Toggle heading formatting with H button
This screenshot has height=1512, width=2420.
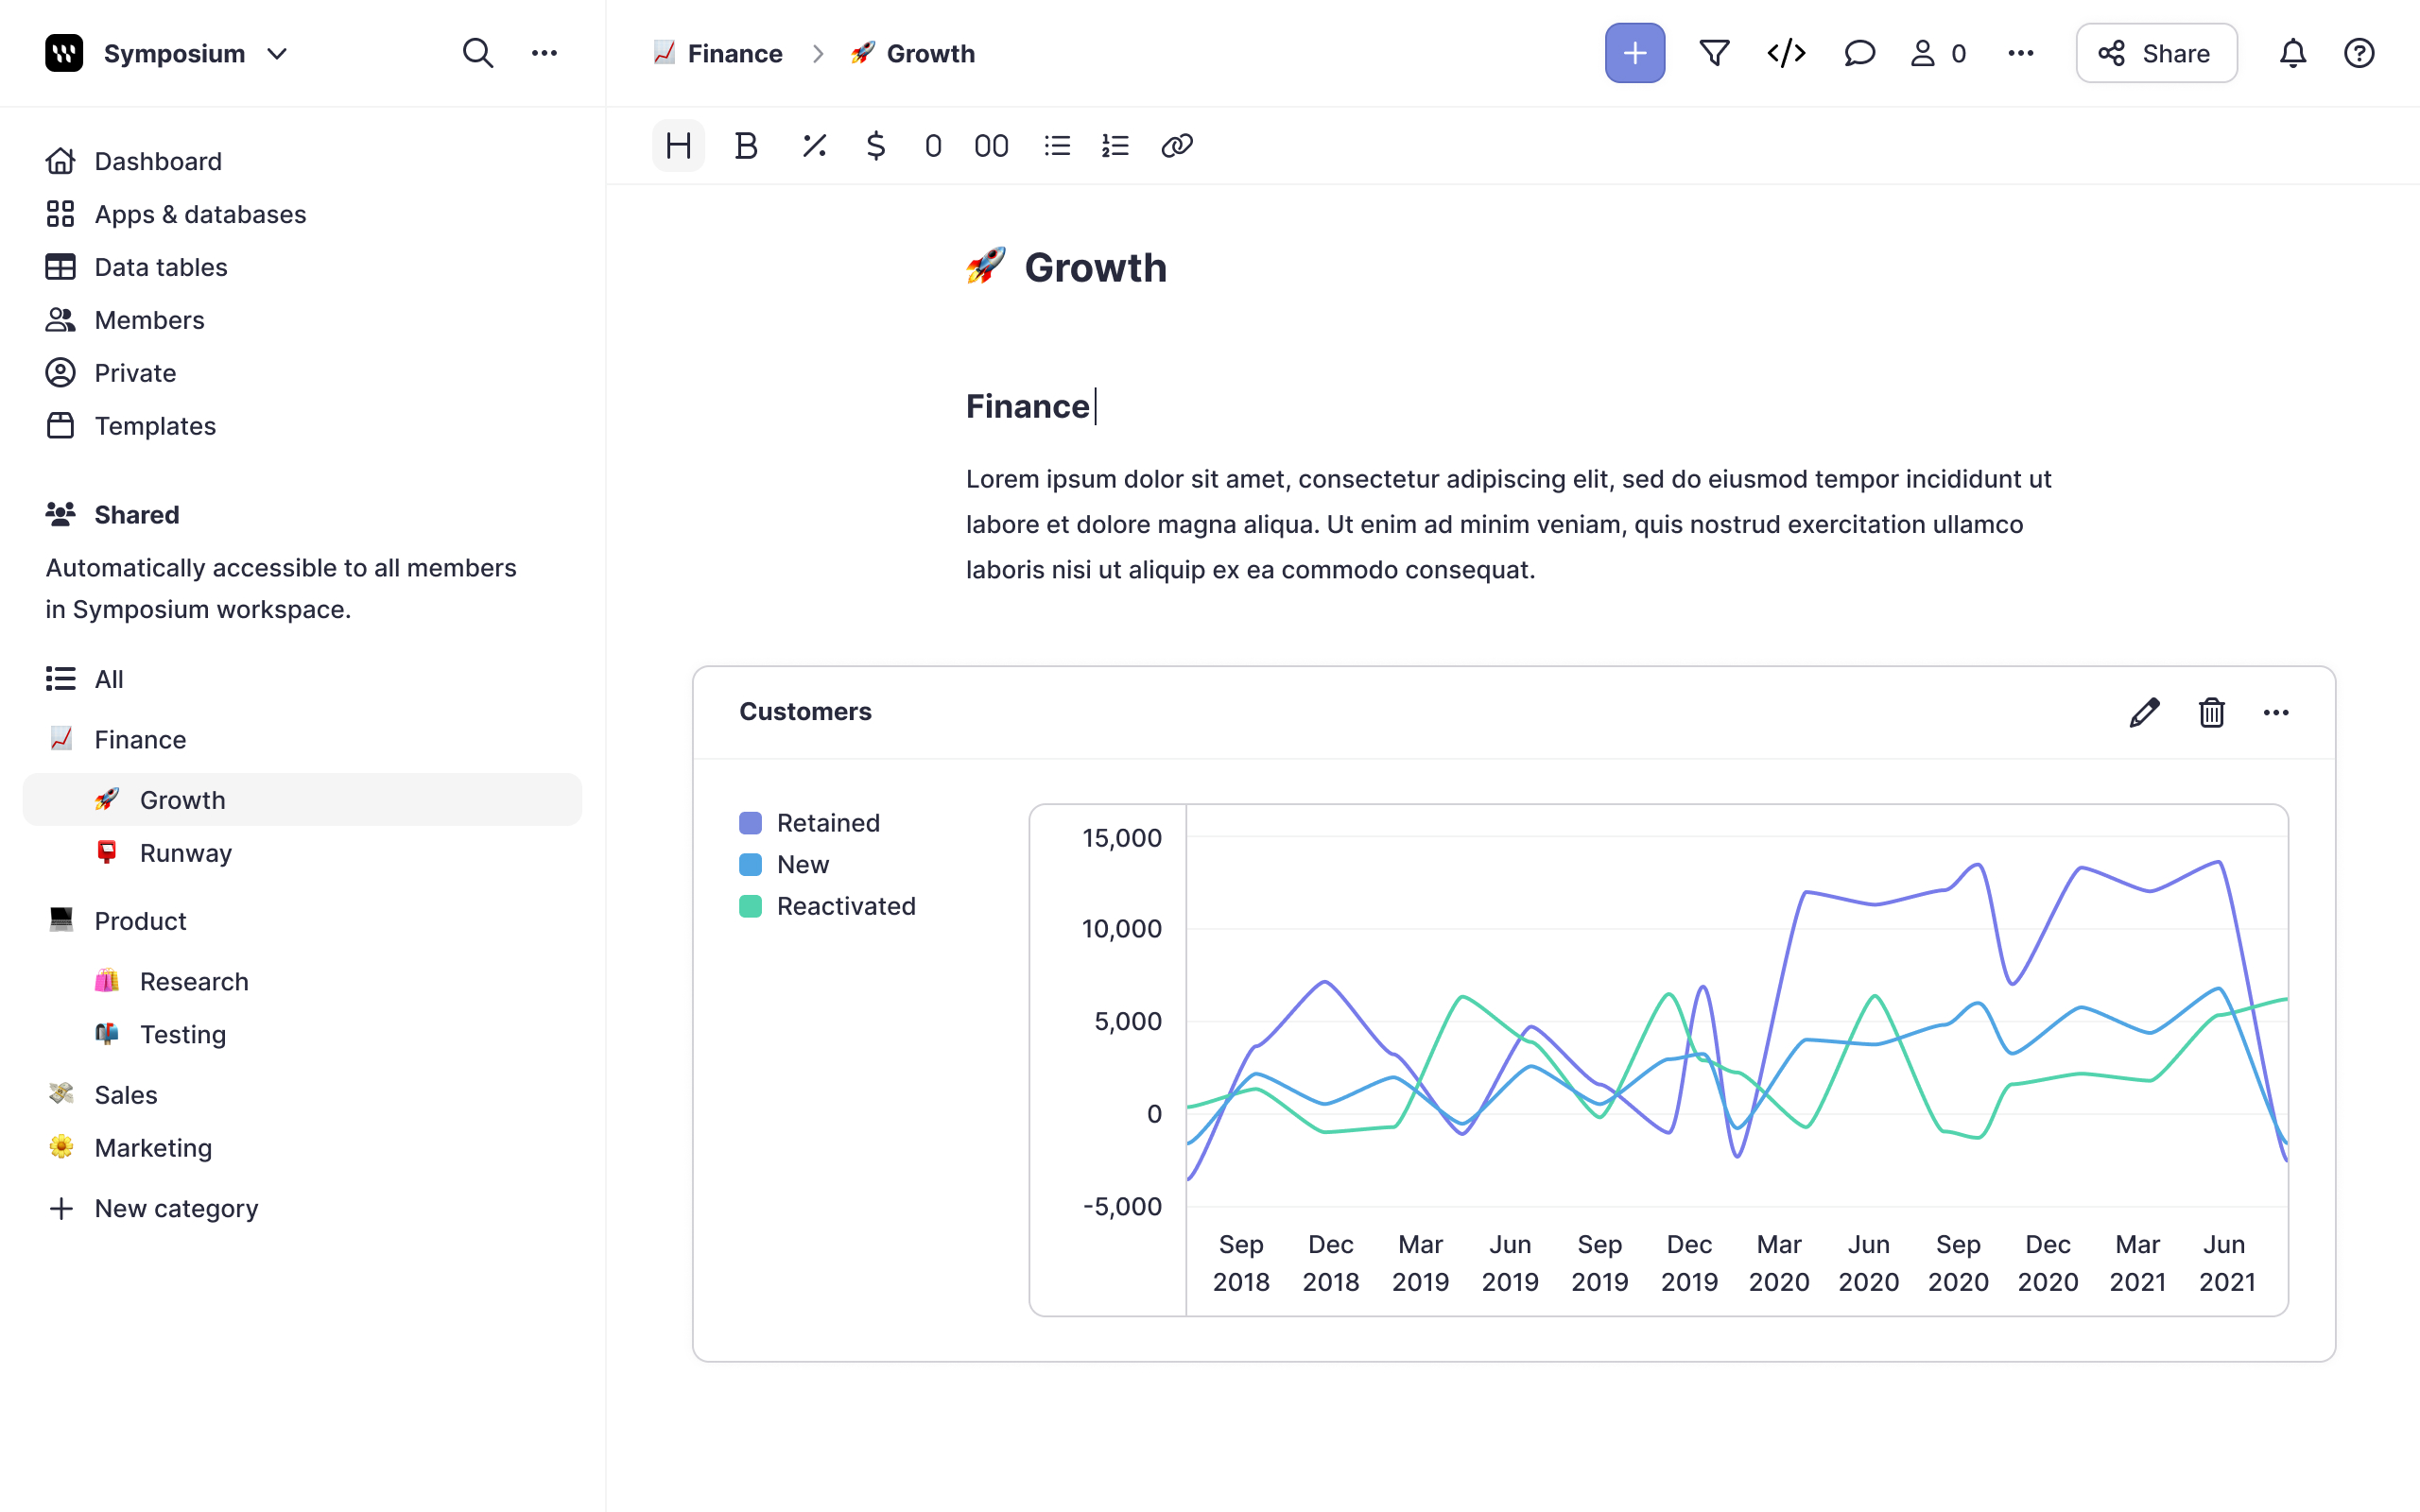click(x=678, y=146)
